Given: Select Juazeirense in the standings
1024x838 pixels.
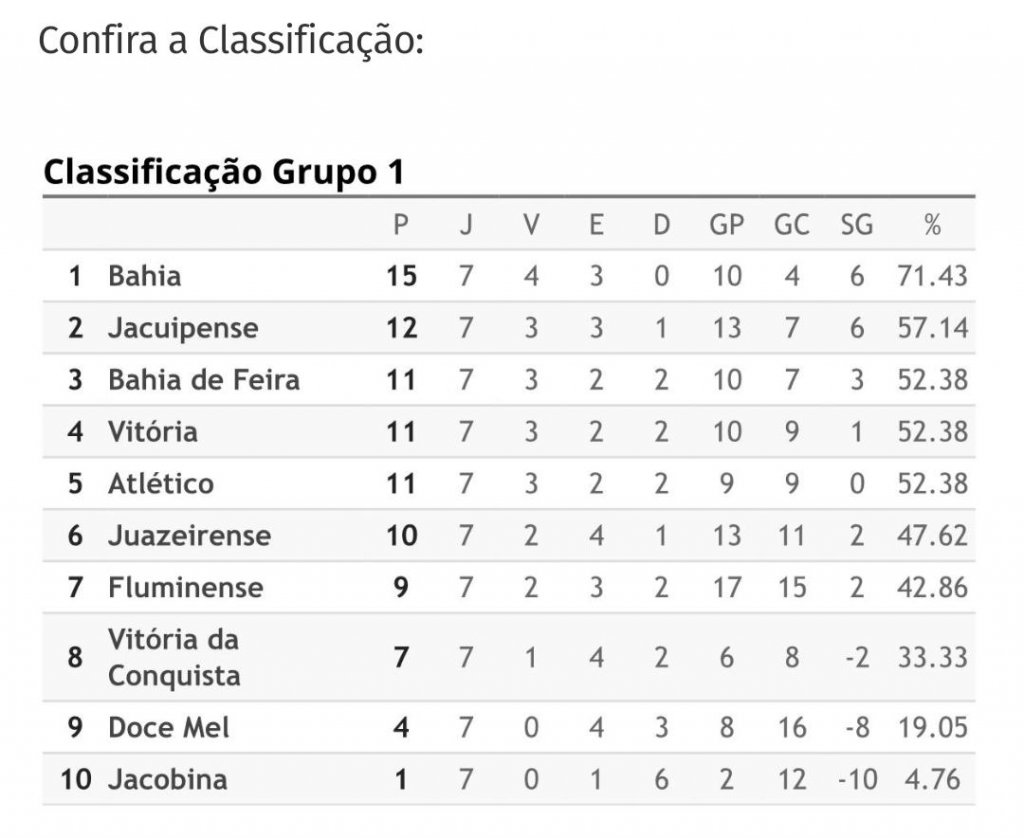Looking at the screenshot, I should point(189,535).
